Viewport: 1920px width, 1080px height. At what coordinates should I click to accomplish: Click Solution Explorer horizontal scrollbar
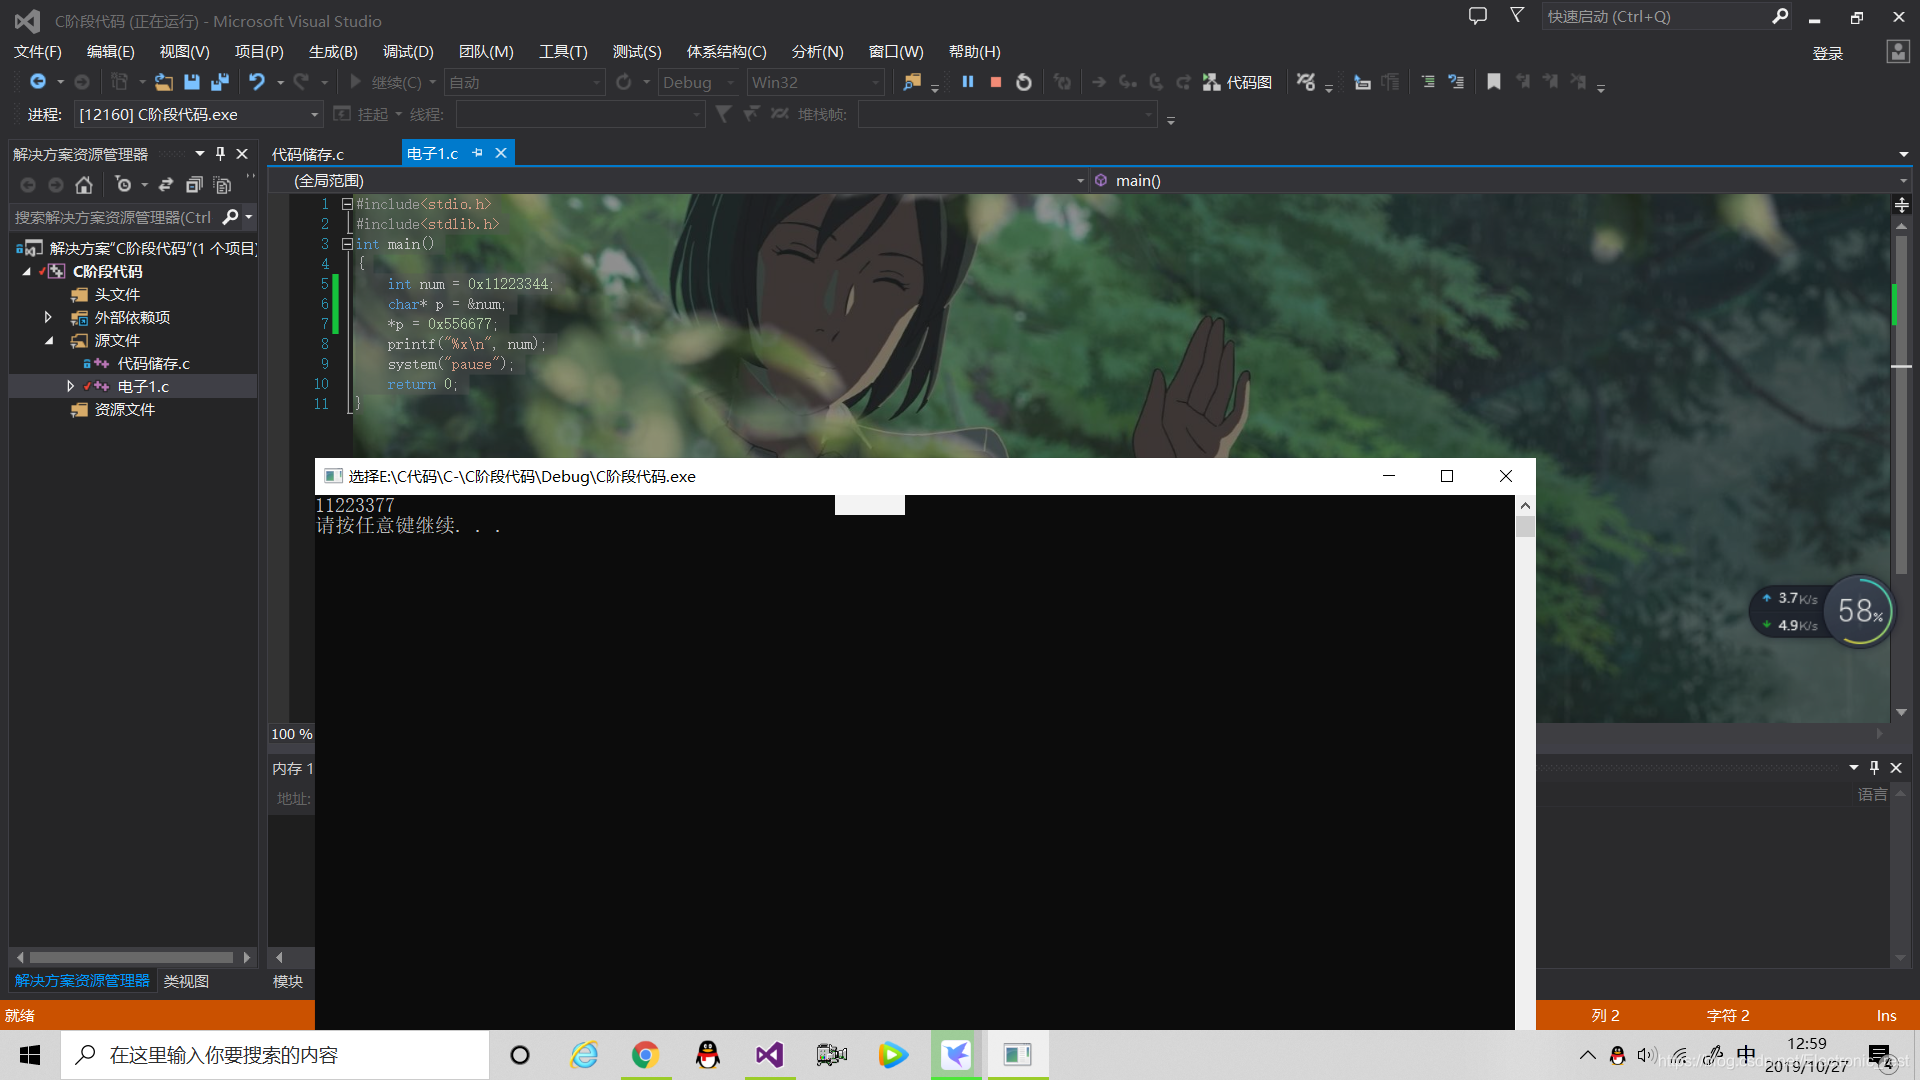(131, 957)
